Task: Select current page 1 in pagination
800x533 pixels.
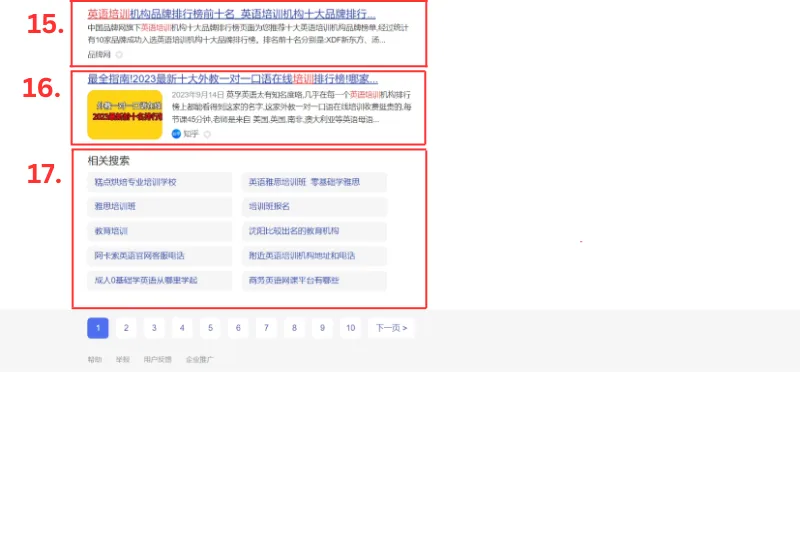Action: 98,328
